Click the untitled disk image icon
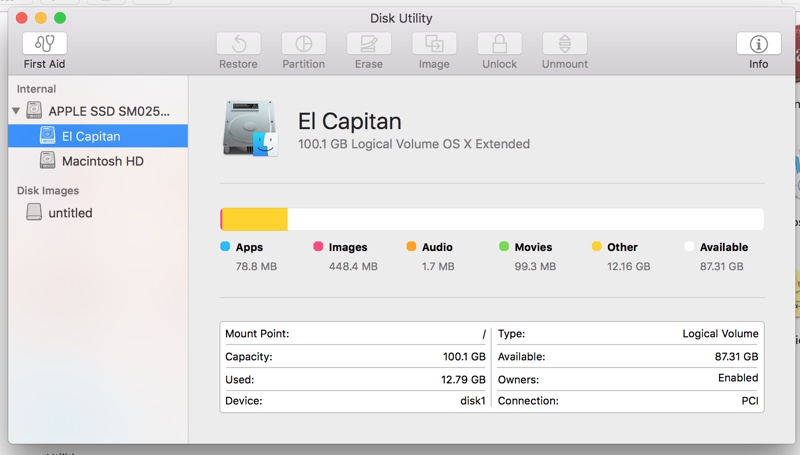The height and width of the screenshot is (455, 800). (x=34, y=212)
